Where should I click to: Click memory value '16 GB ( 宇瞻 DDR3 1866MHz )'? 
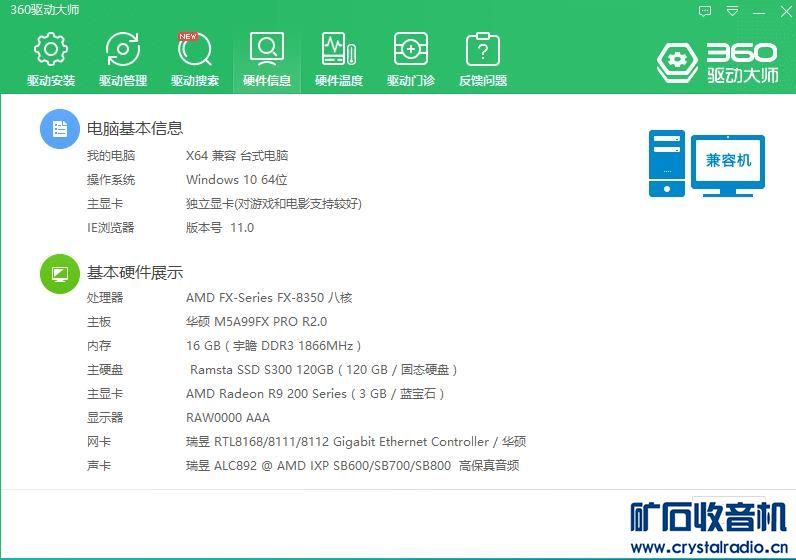pyautogui.click(x=274, y=346)
